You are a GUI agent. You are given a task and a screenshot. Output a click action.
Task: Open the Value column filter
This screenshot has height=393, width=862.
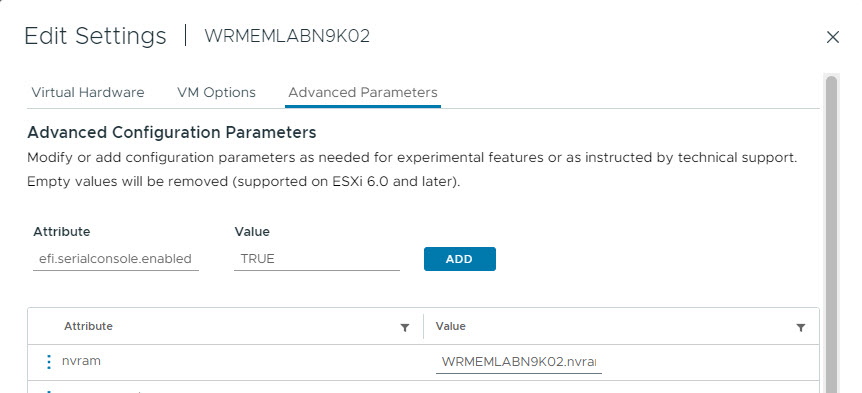coord(801,328)
